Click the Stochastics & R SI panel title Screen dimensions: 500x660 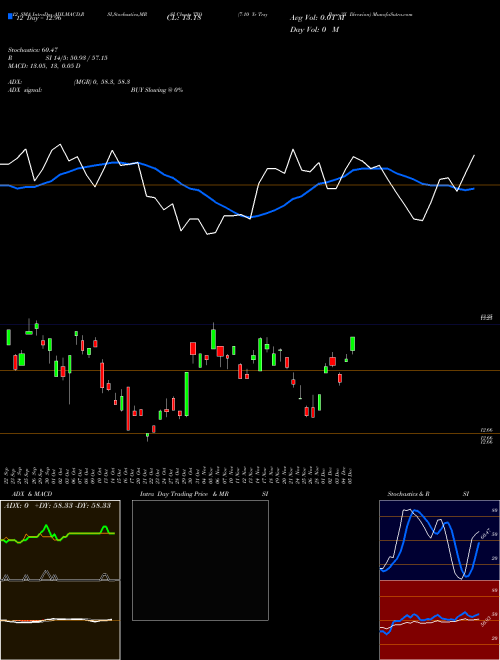click(428, 494)
